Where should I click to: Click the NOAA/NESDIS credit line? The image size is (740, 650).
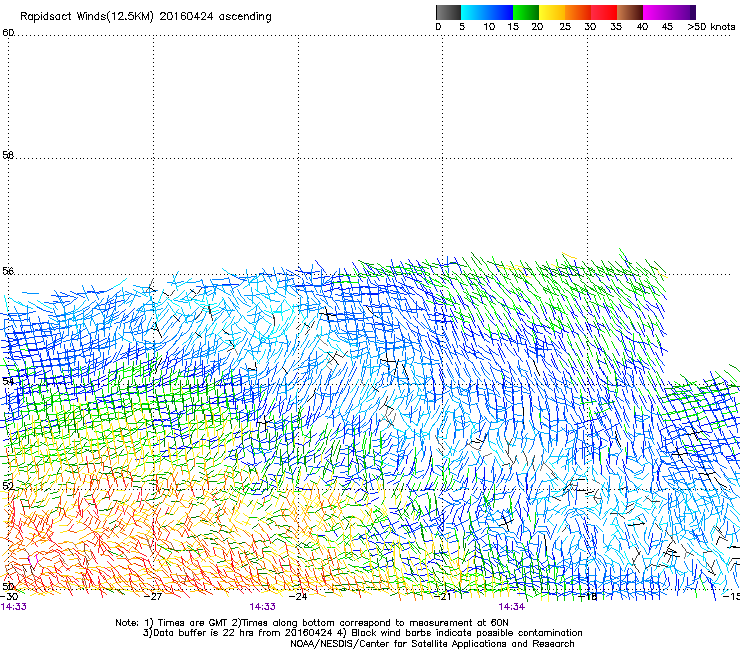tap(432, 644)
